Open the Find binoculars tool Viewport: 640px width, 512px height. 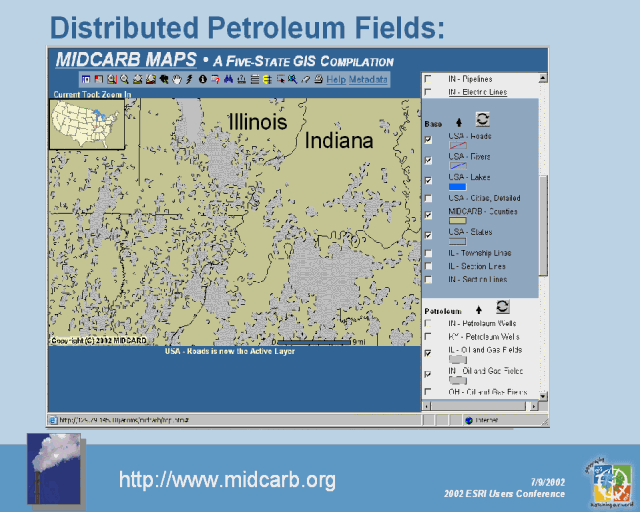[x=228, y=79]
